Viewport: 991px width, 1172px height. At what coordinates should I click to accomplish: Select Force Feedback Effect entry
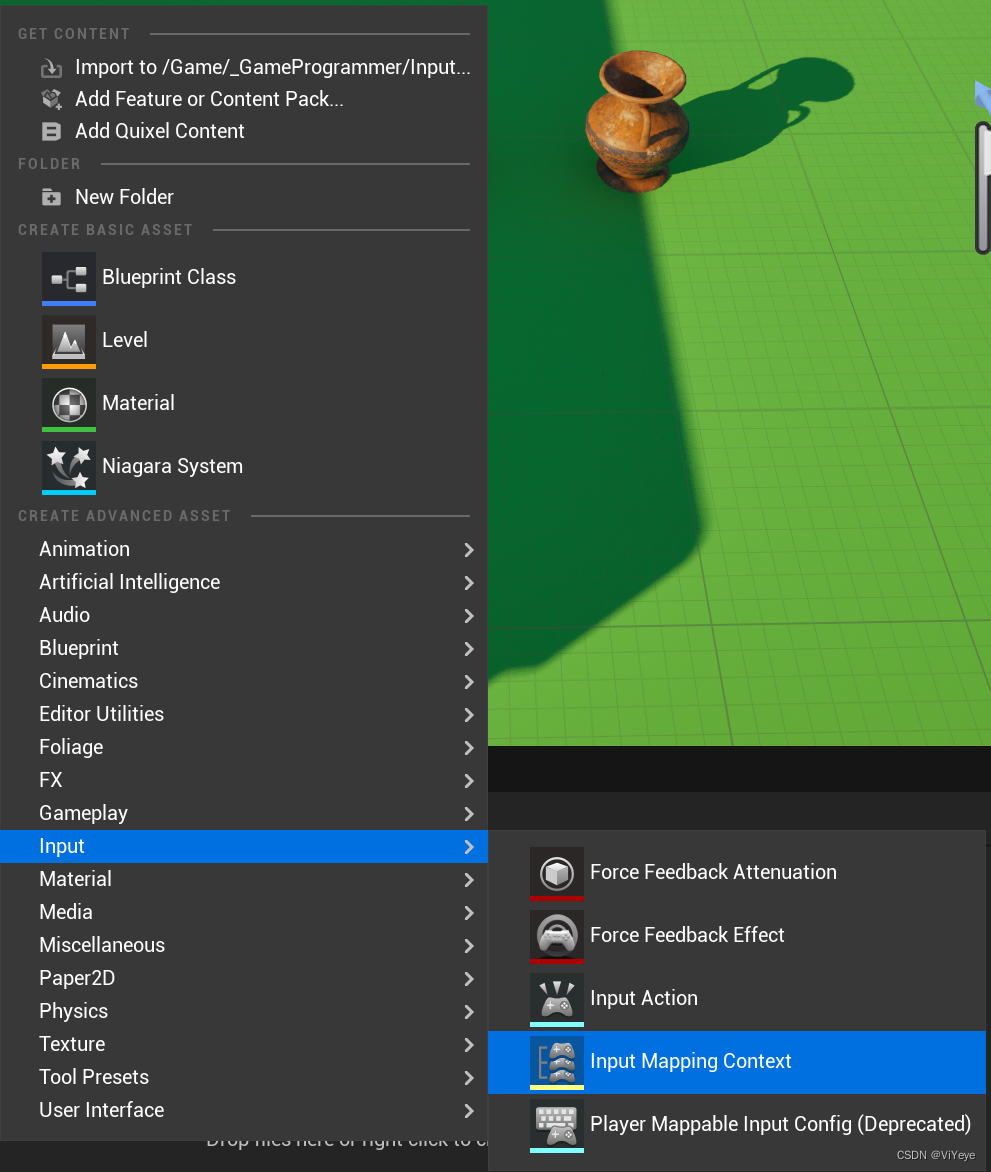pos(737,936)
